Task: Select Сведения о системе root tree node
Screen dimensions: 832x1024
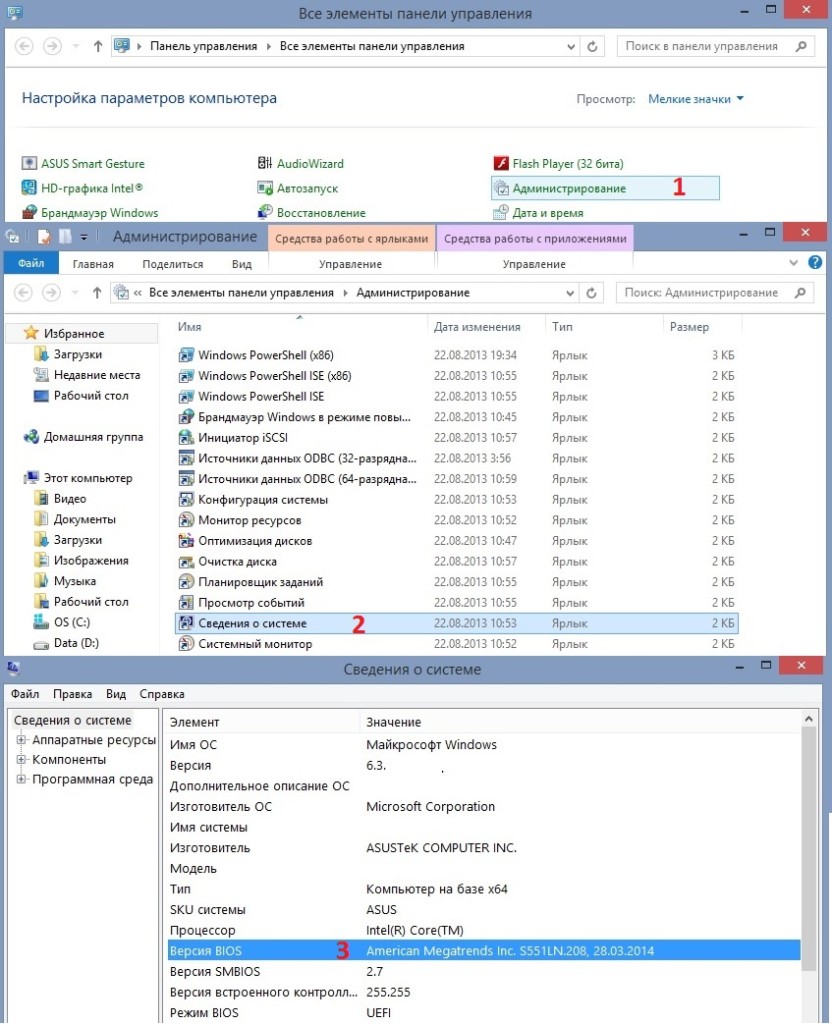Action: click(72, 720)
